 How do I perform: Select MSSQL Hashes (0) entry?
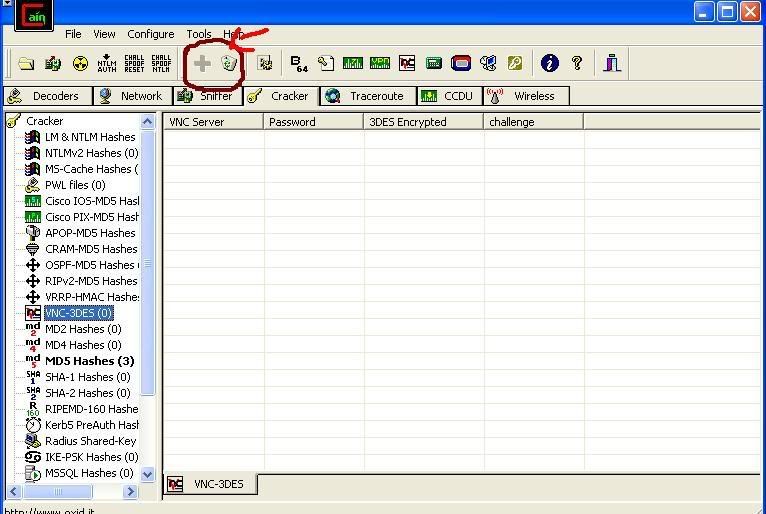point(89,473)
